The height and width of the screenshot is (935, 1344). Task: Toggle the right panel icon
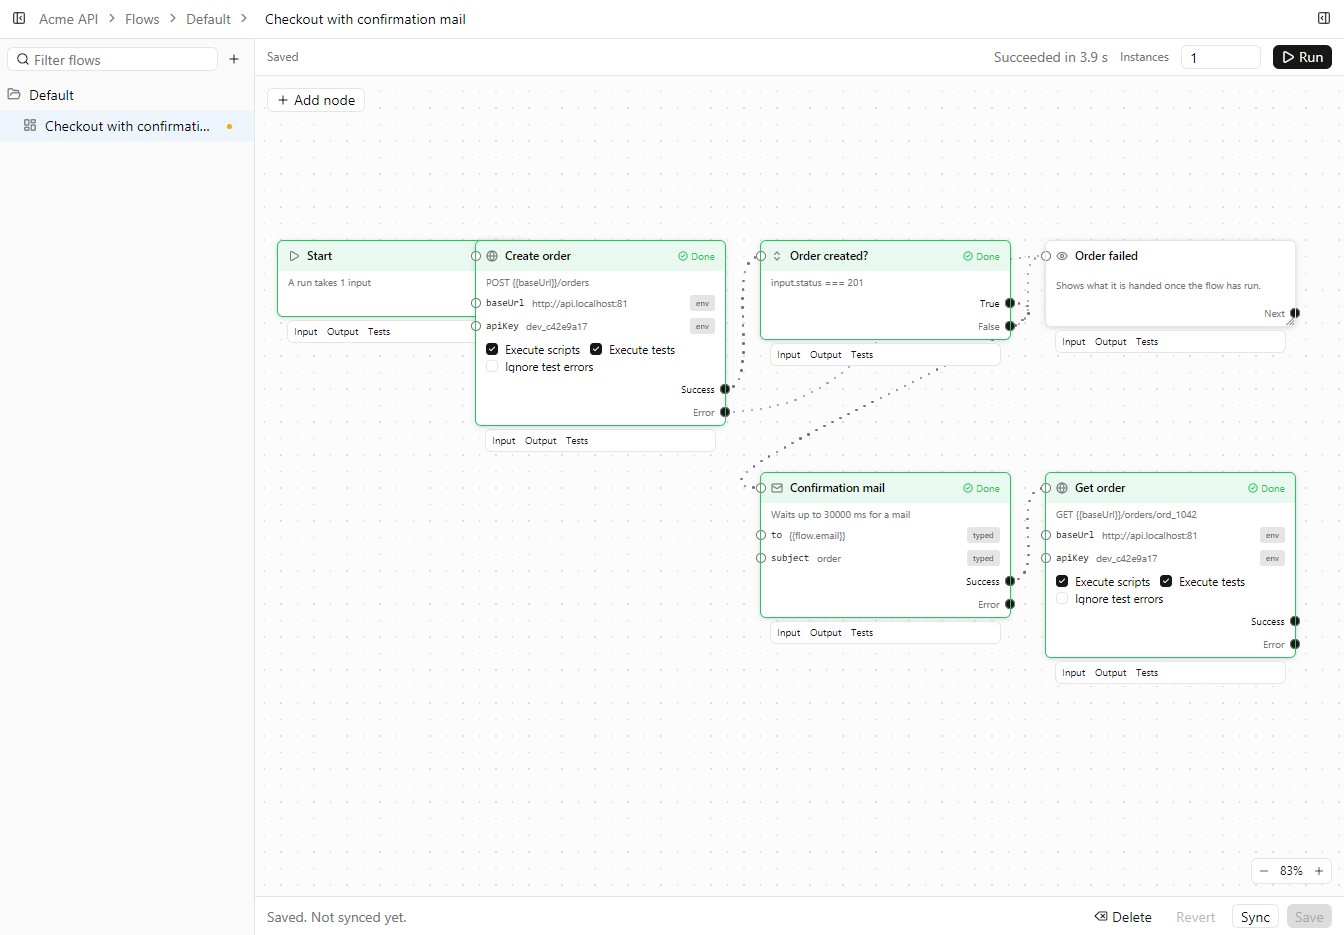[1324, 18]
